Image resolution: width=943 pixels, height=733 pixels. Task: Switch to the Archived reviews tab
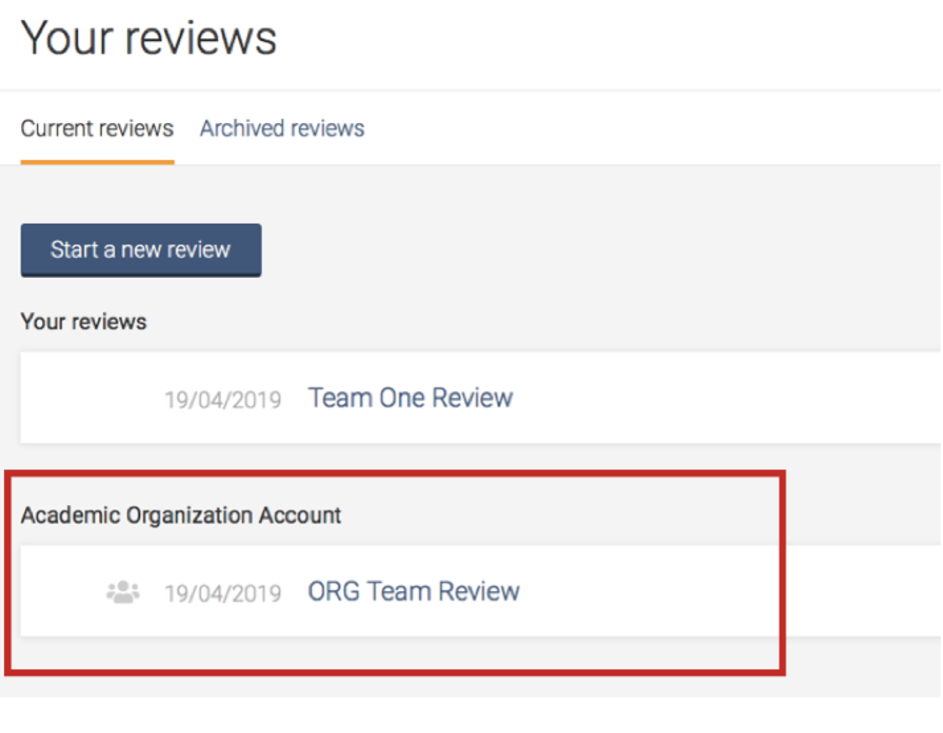point(282,128)
